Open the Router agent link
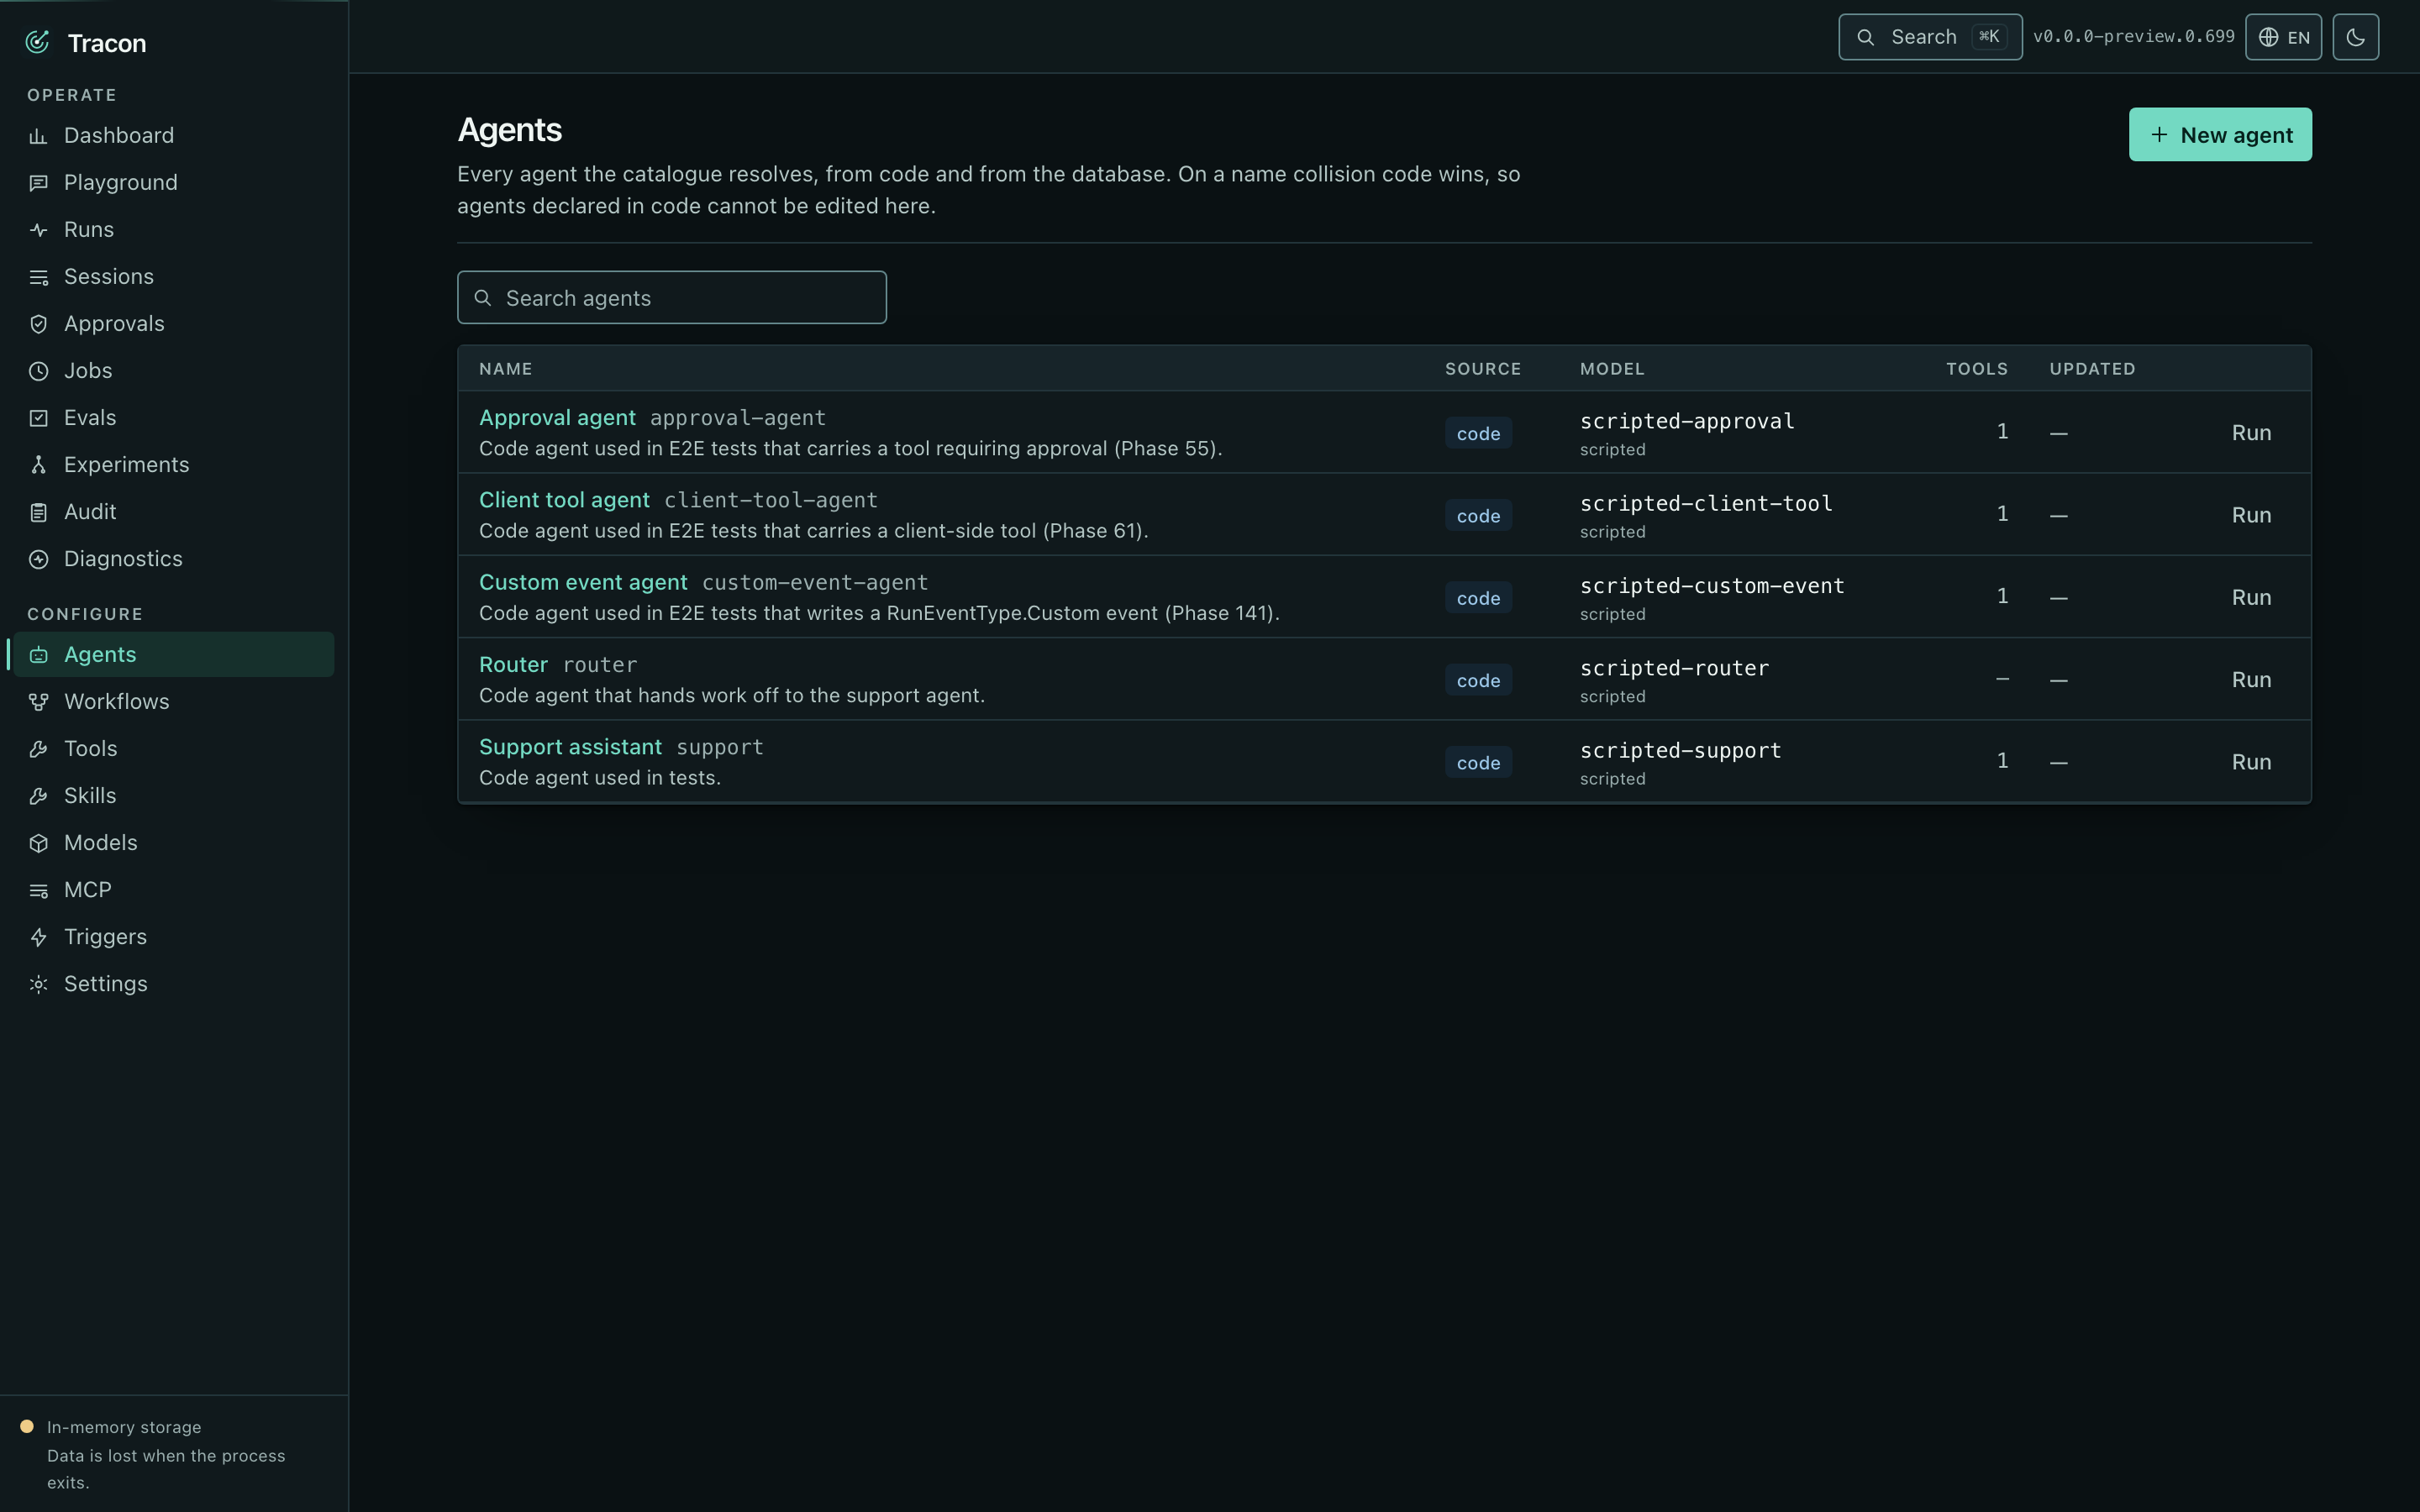This screenshot has height=1512, width=2420. point(513,664)
